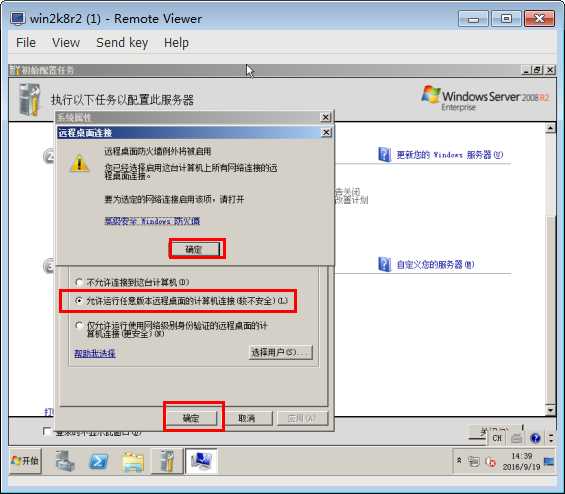Click the Select Users button
Screen dimensions: 565x494
coord(280,352)
